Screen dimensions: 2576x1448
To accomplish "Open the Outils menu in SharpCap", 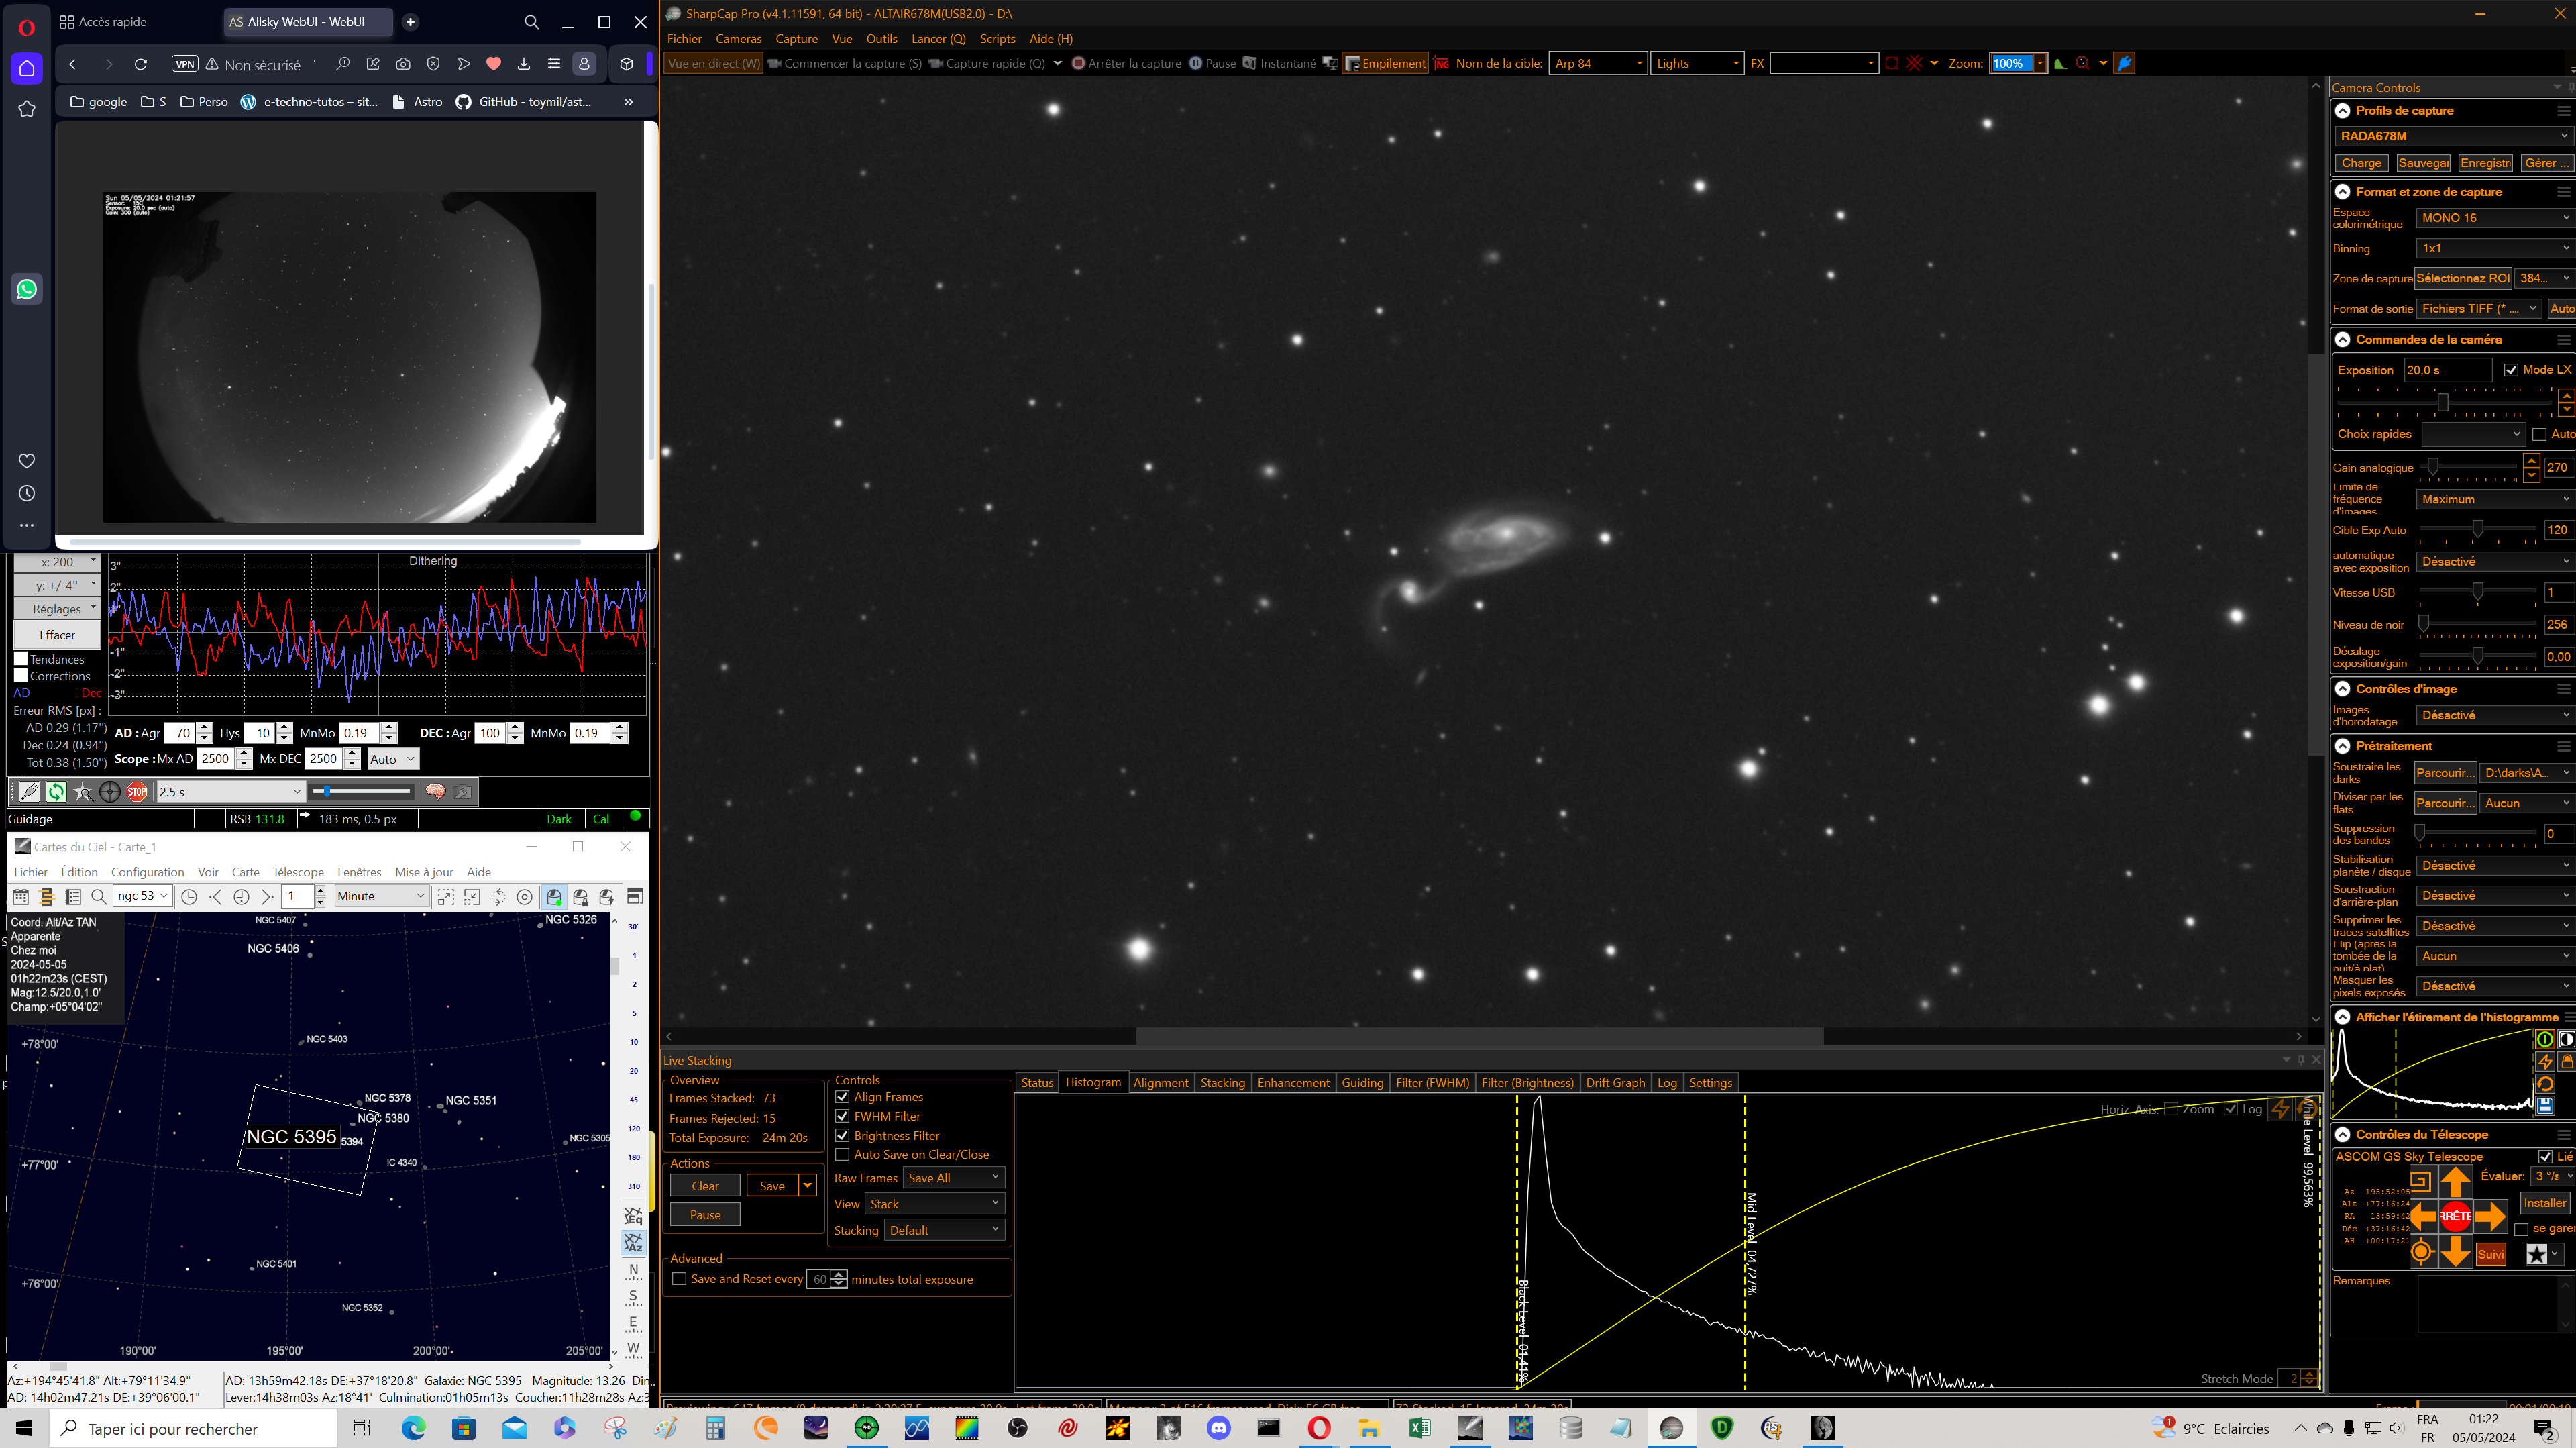I will click(x=881, y=39).
